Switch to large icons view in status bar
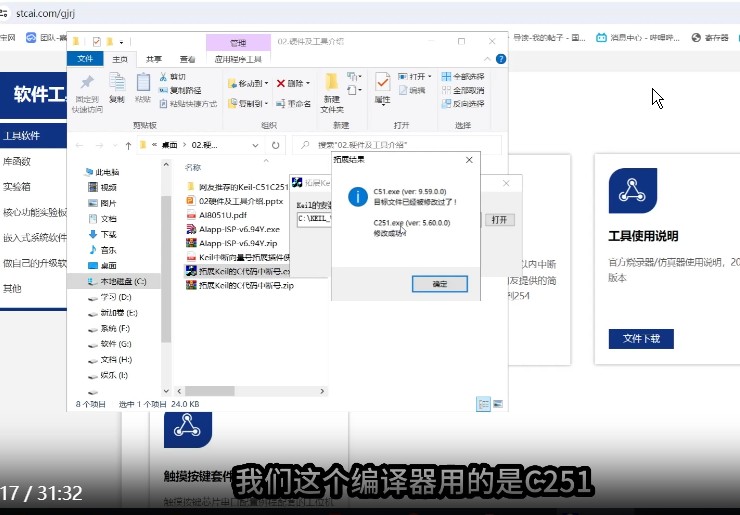The height and width of the screenshot is (515, 740). [x=498, y=404]
